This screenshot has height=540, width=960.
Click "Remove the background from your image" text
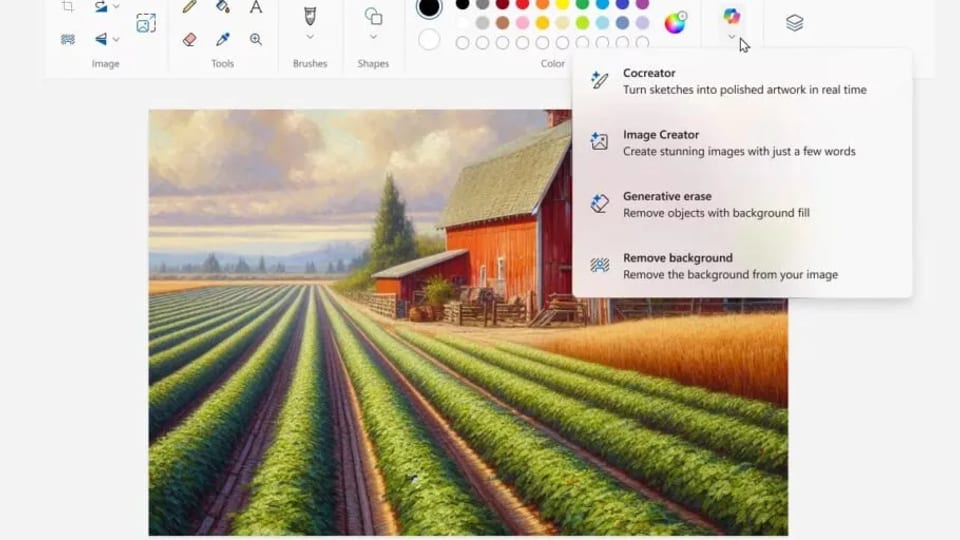(x=730, y=275)
